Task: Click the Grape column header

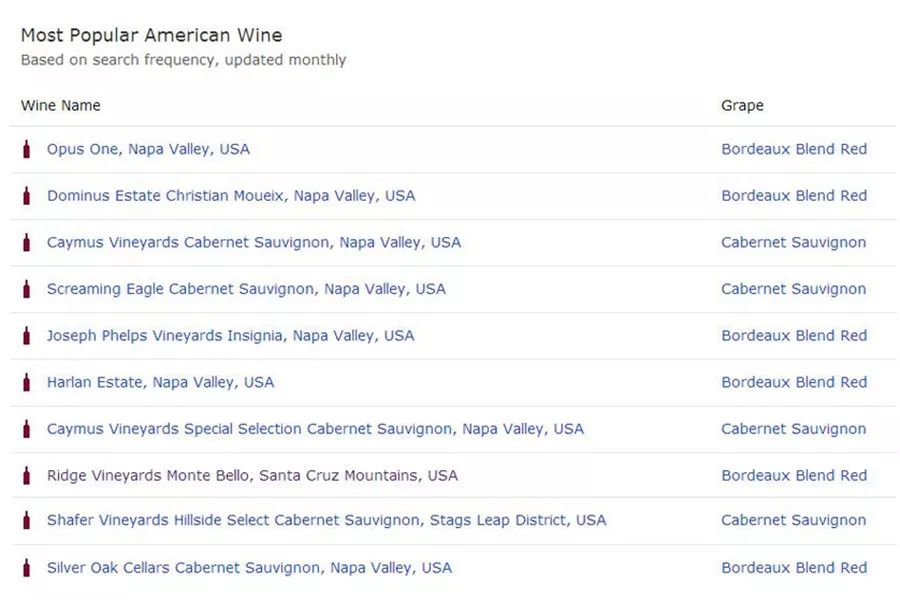Action: [x=742, y=106]
